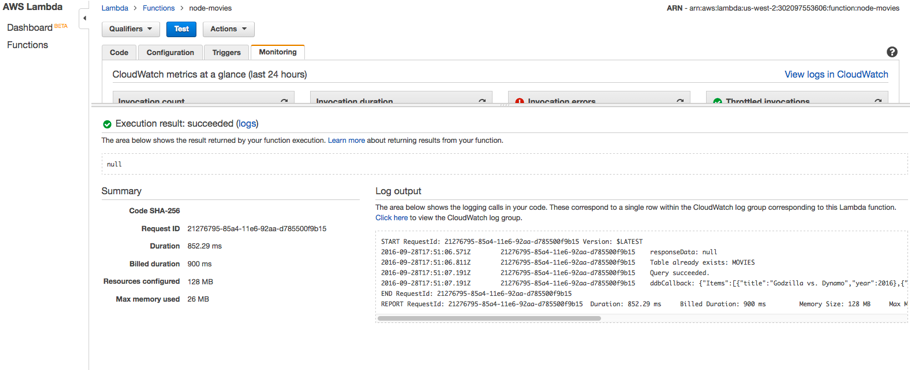The image size is (910, 370).
Task: Click the logs link in execution result
Action: click(247, 124)
